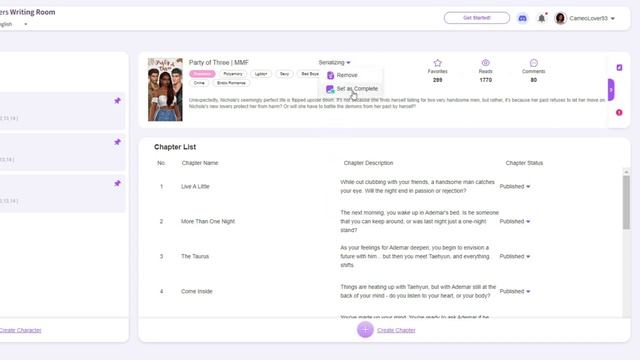Viewport: 640px width, 360px height.
Task: Open Published dropdown for More Than One Night
Action: point(515,222)
